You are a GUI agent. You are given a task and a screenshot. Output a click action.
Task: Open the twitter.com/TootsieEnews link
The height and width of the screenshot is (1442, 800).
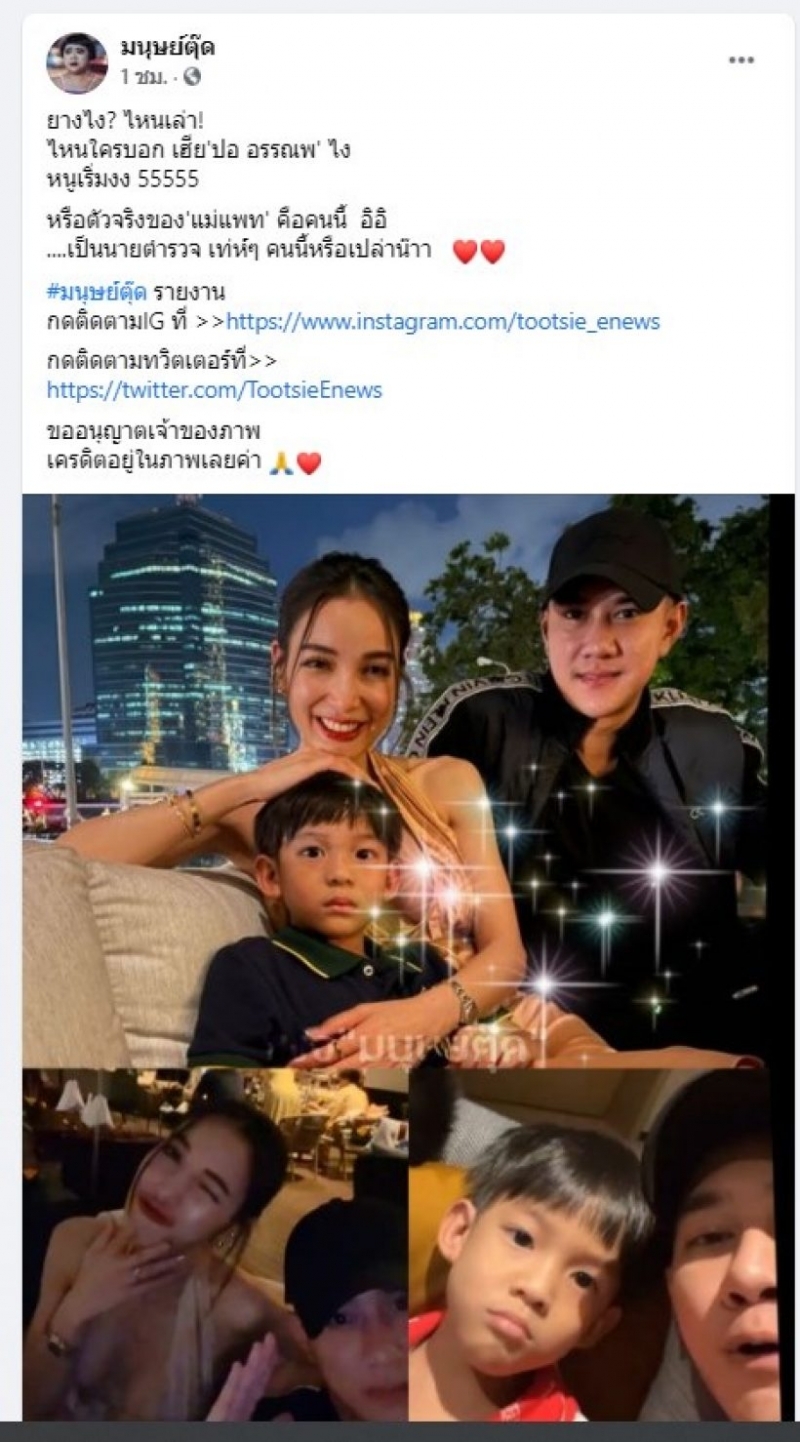tap(214, 390)
